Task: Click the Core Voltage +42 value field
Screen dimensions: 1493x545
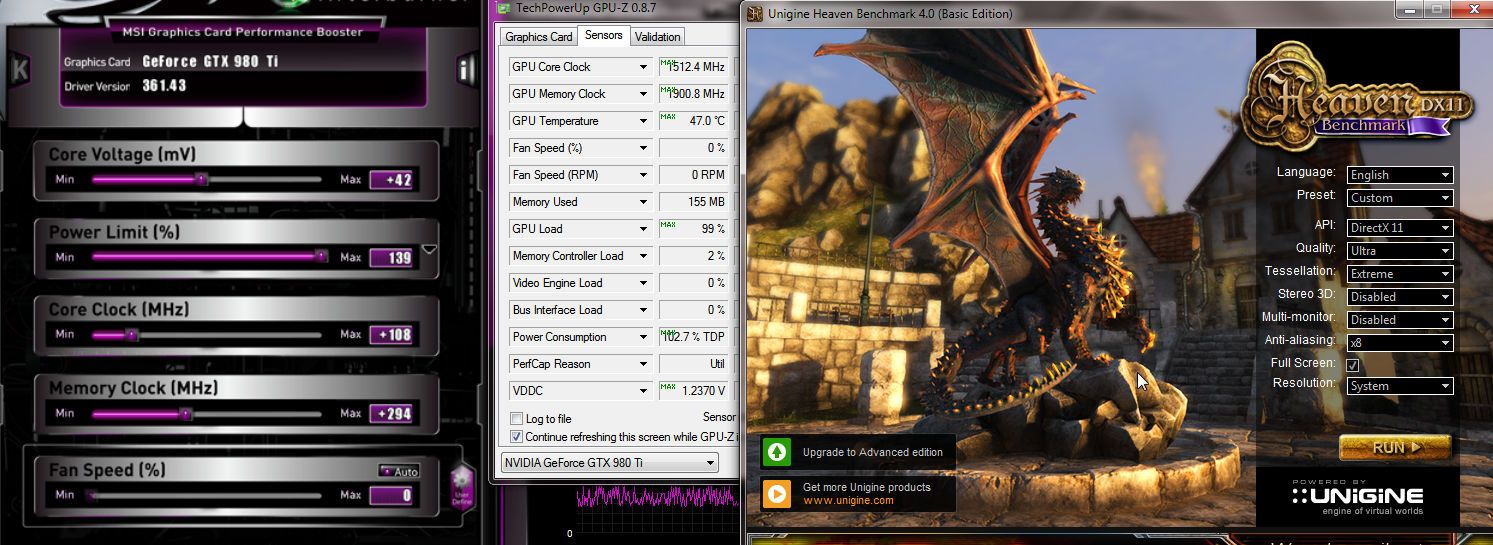Action: tap(391, 180)
